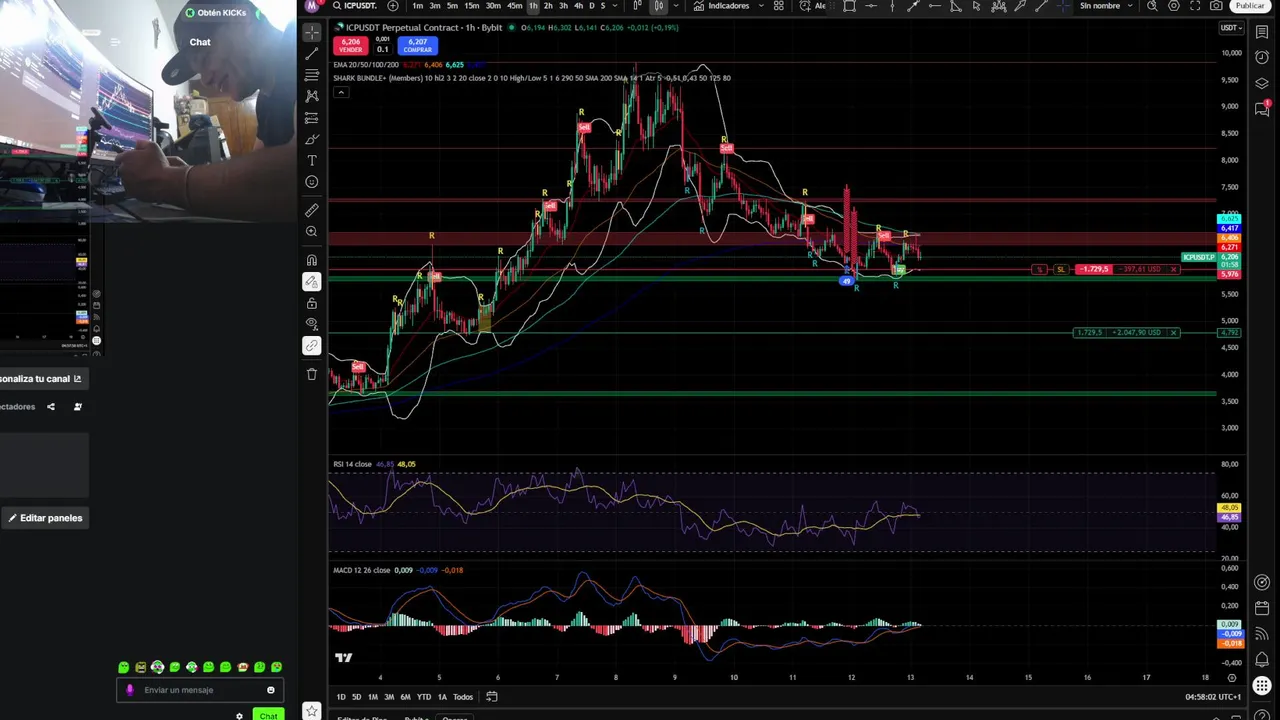Select the 1D date range
Image resolution: width=1280 pixels, height=720 pixels.
(341, 697)
